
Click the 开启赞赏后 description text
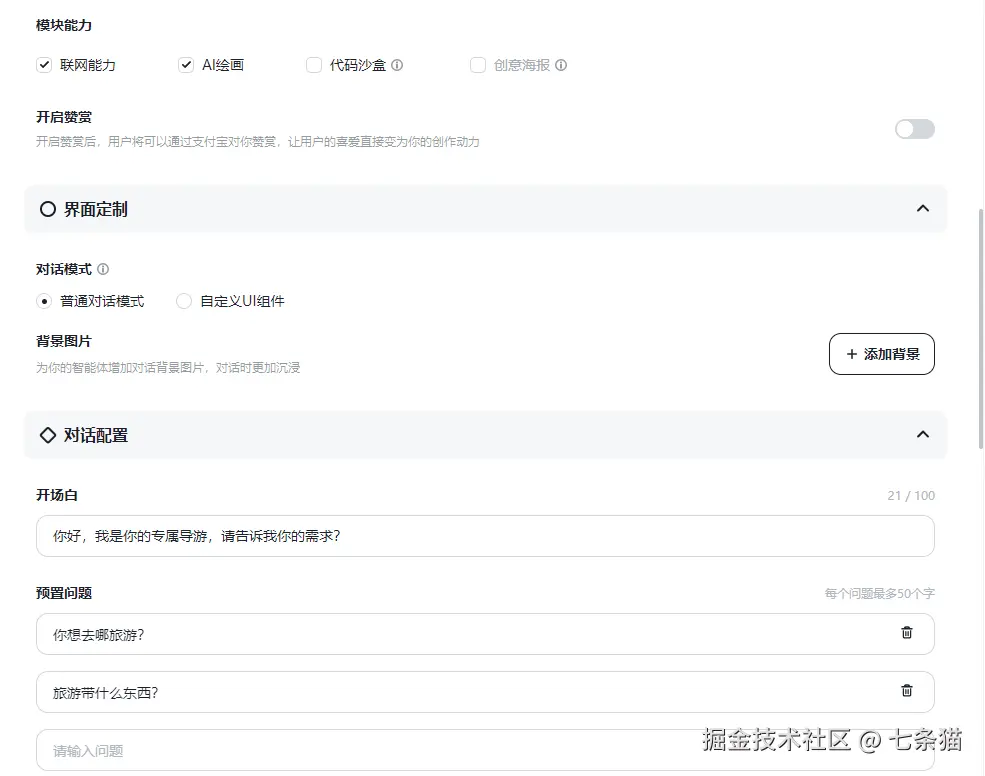click(258, 141)
